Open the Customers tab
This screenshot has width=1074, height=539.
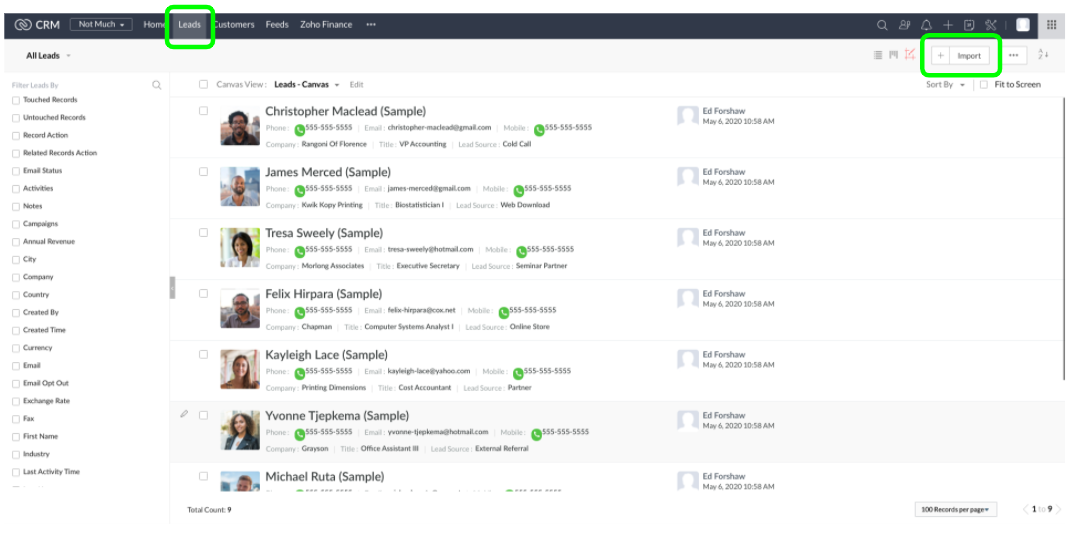(234, 25)
